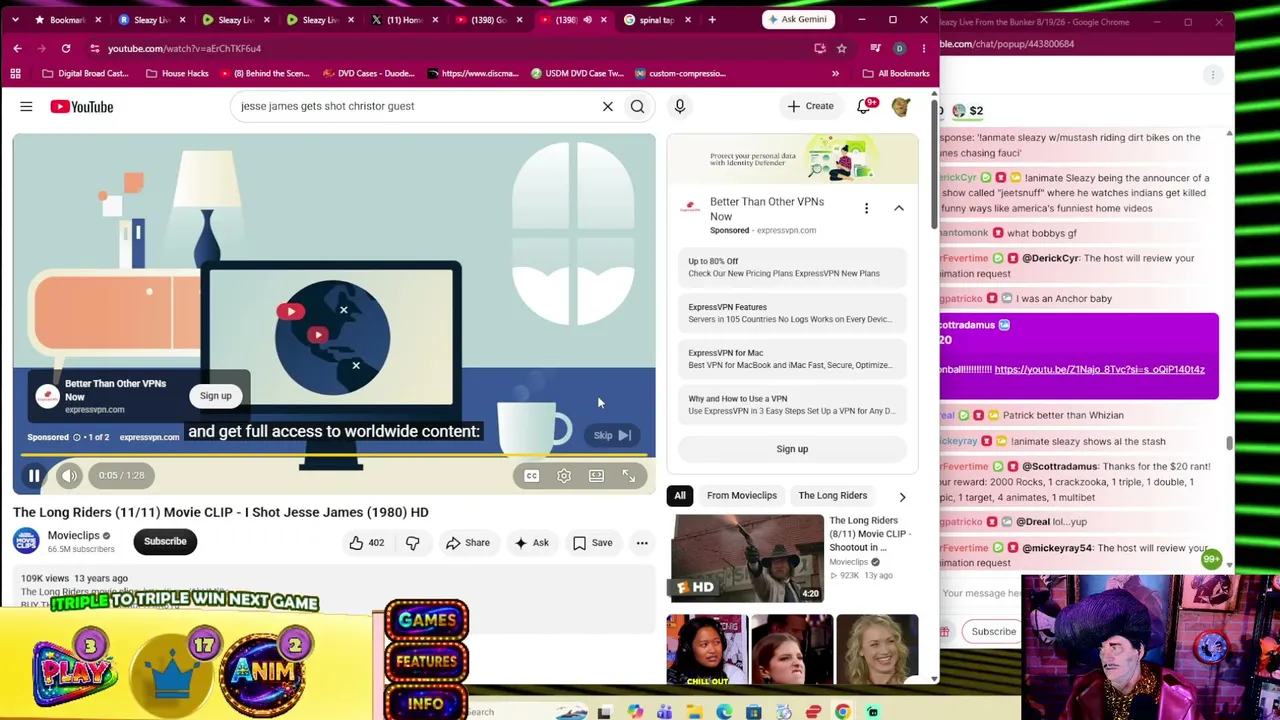Open the Long Riders Shootout video thumbnail
This screenshot has height=720, width=1280.
[x=746, y=558]
